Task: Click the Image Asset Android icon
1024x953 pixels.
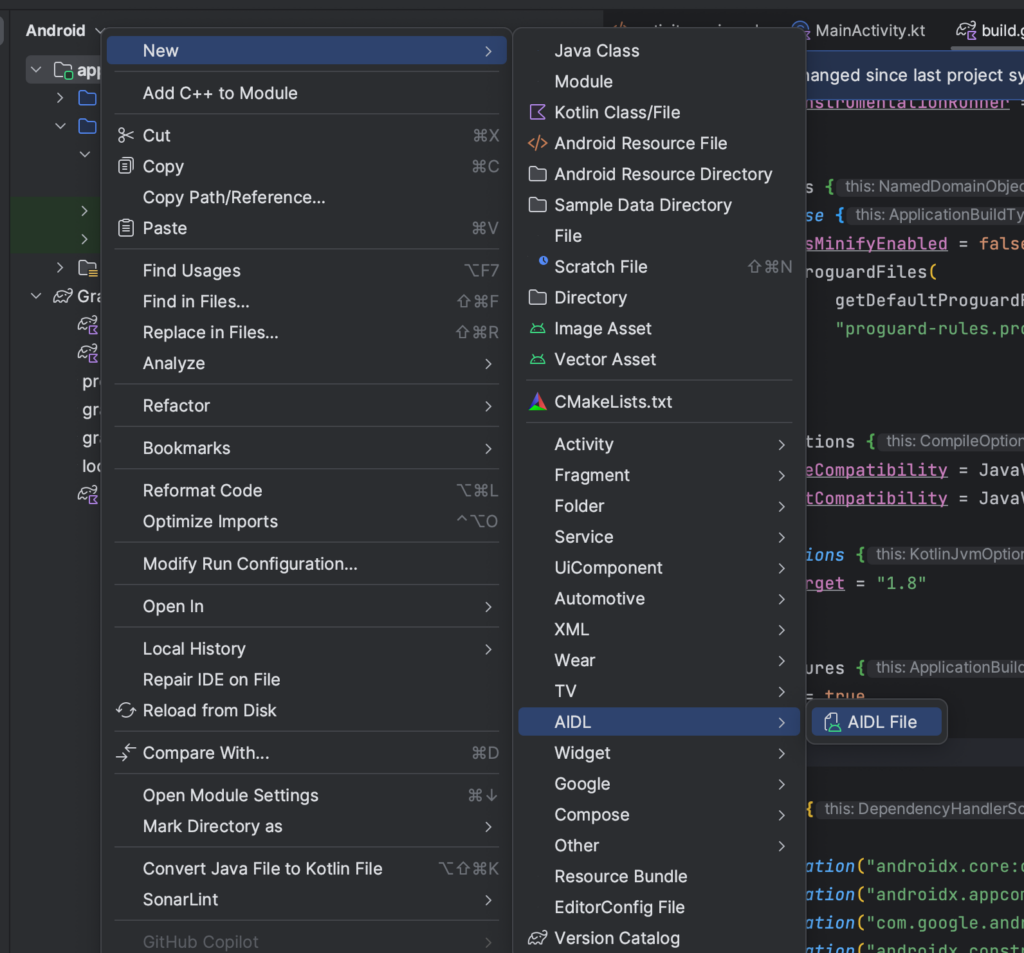Action: [x=537, y=329]
